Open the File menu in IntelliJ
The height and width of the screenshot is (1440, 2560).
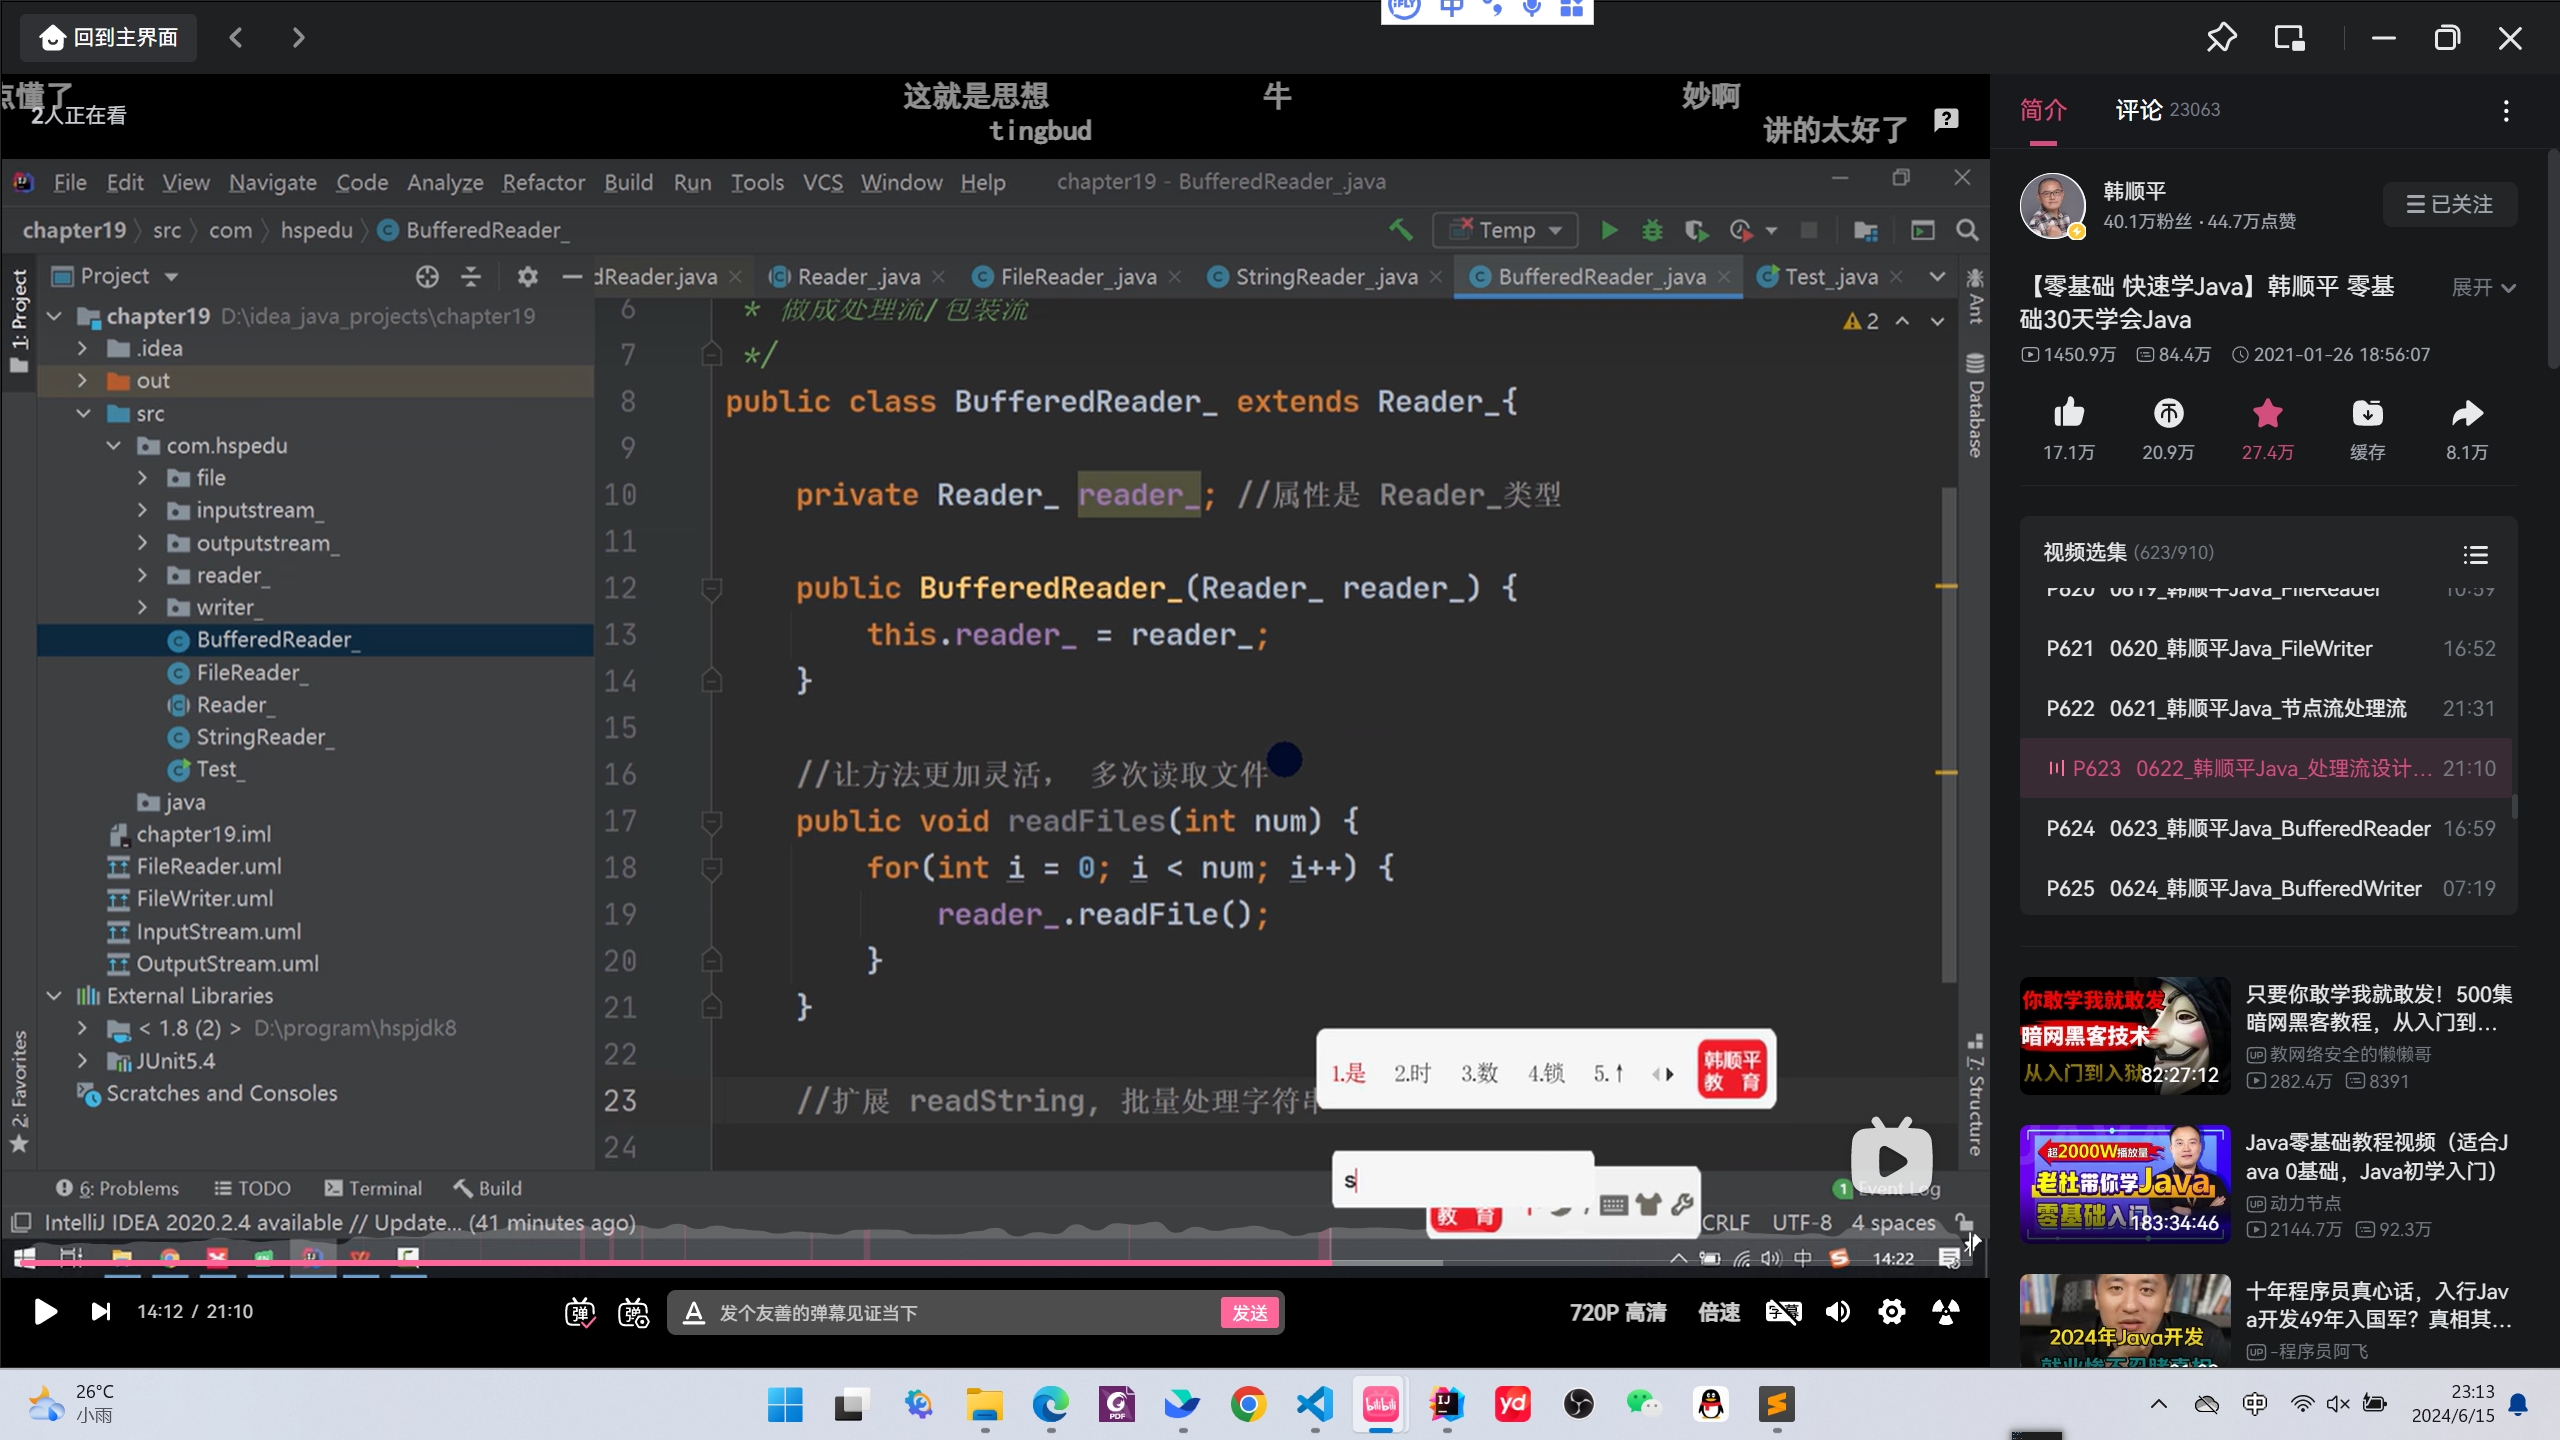tap(69, 182)
